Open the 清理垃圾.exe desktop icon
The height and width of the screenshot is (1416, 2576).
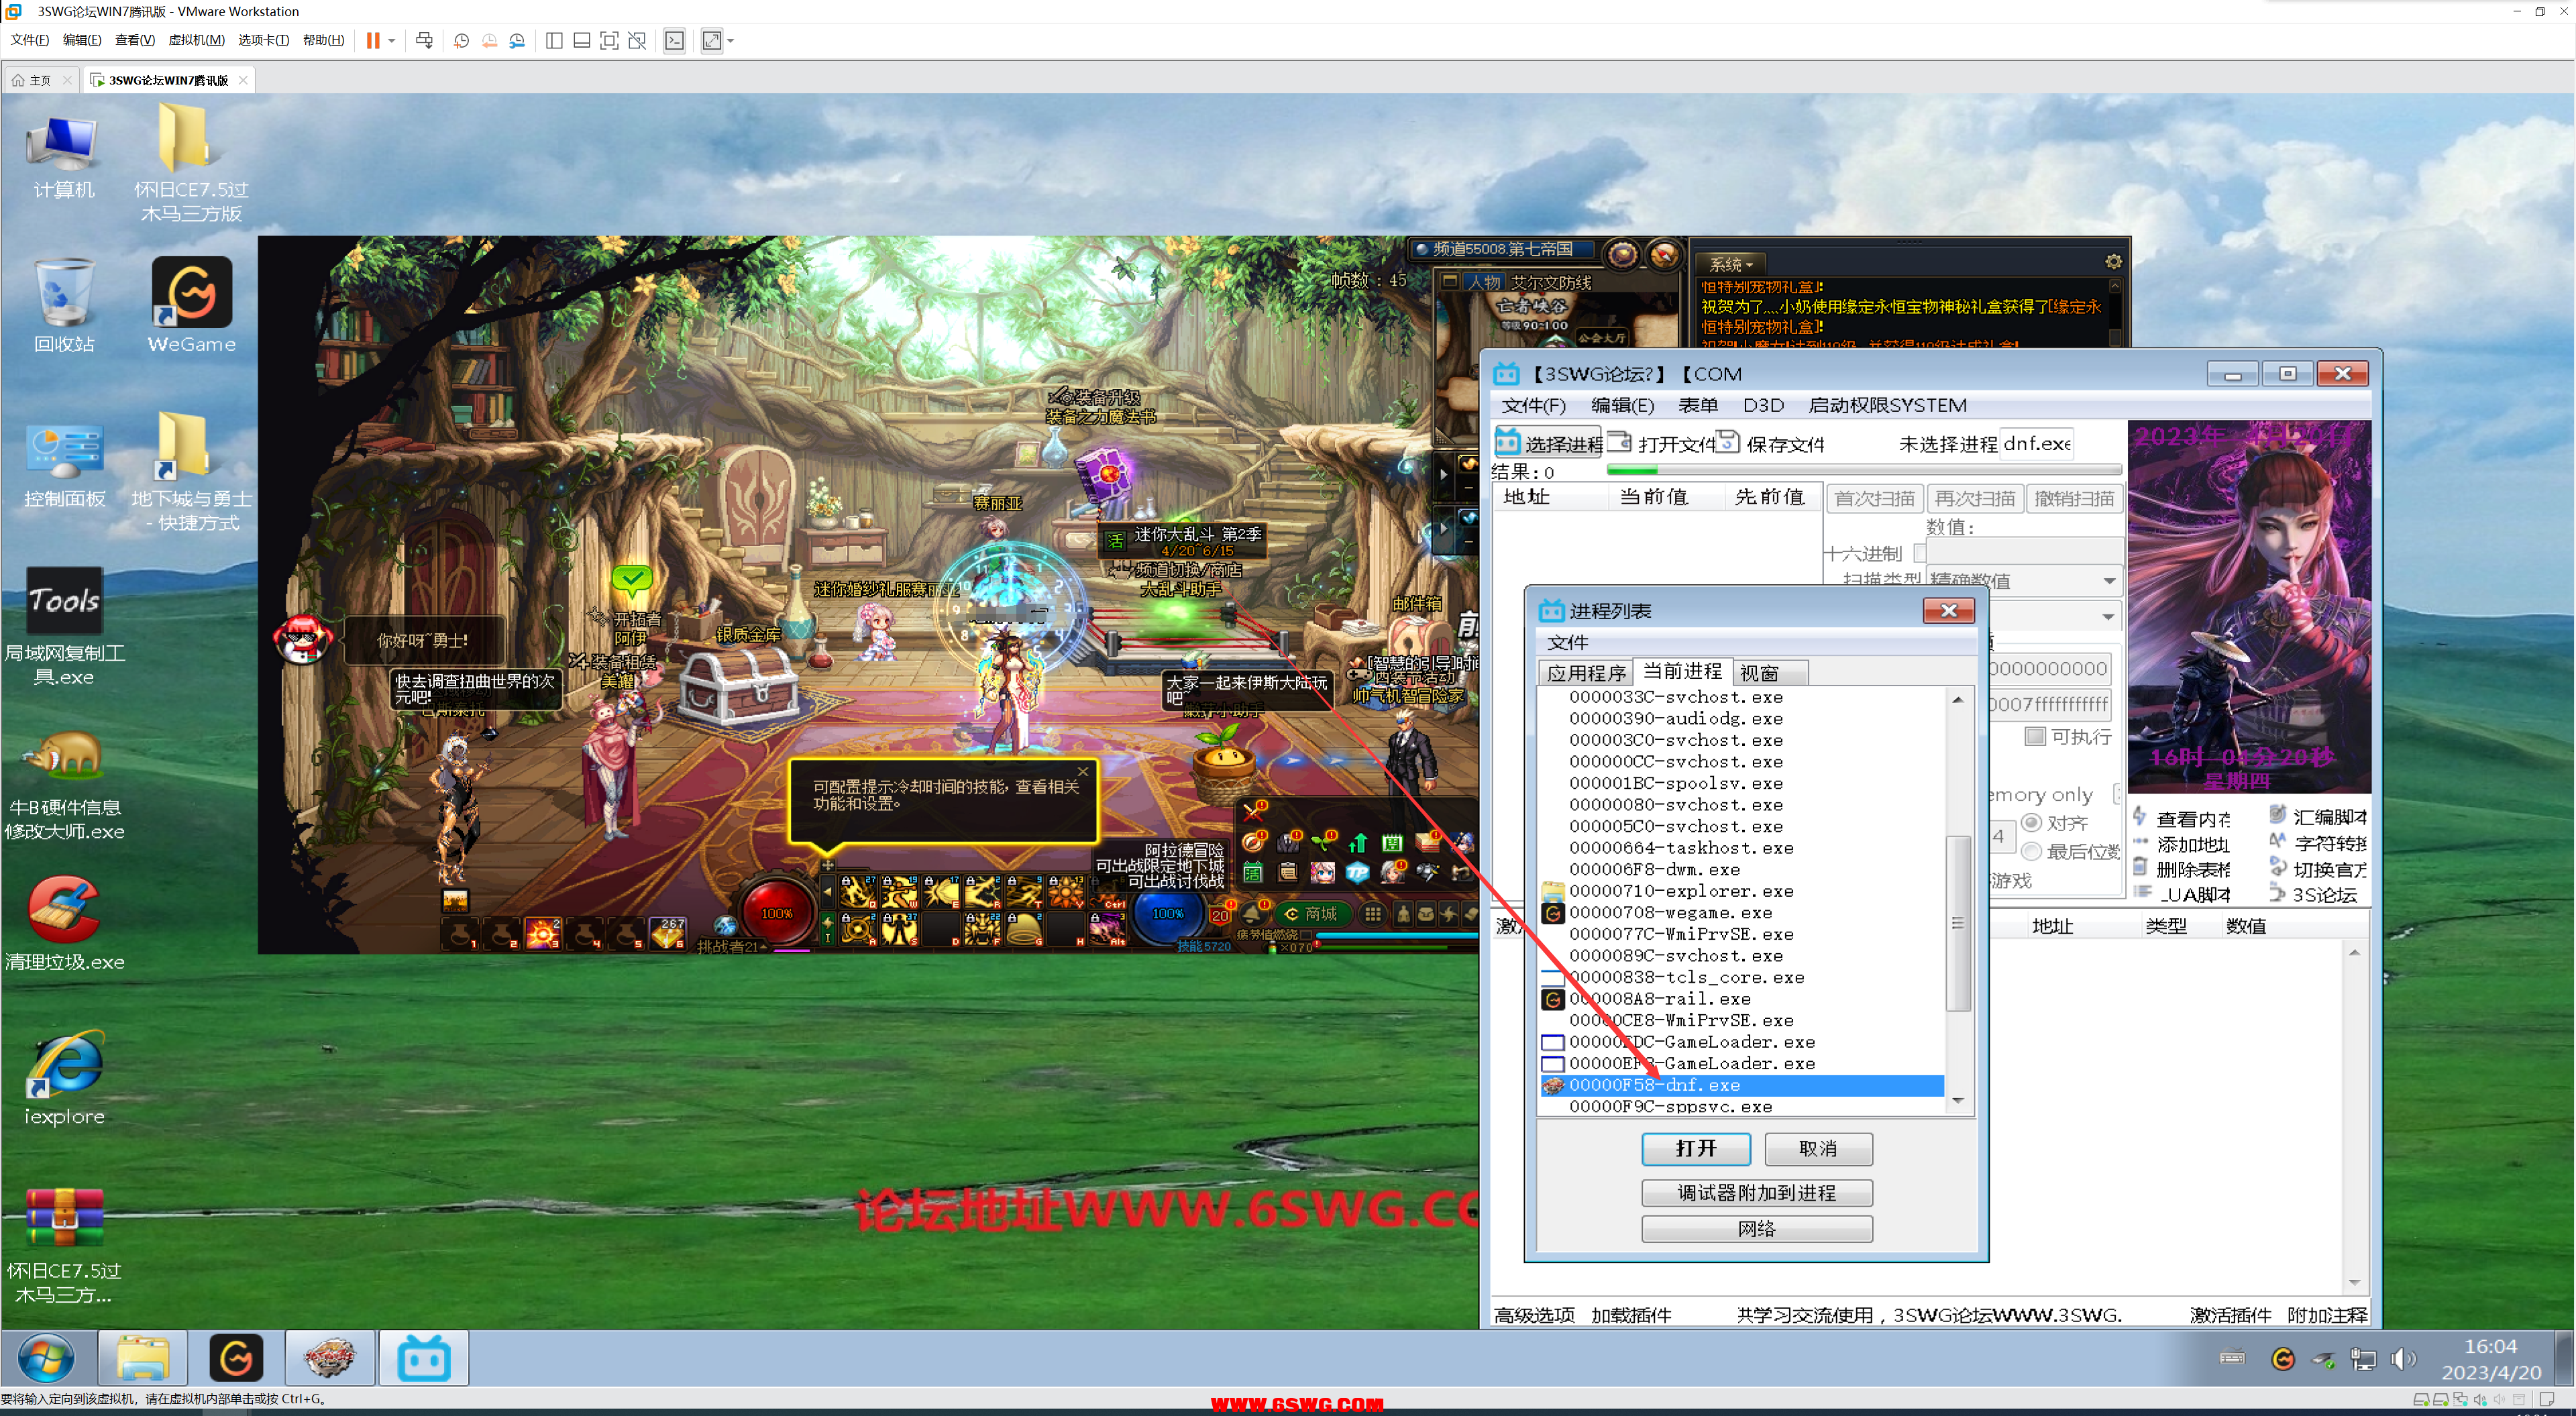pos(64,923)
